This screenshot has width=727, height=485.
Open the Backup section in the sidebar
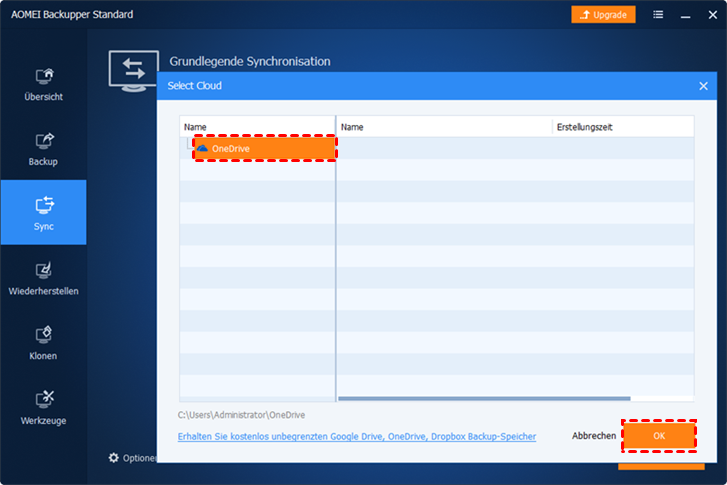click(44, 149)
